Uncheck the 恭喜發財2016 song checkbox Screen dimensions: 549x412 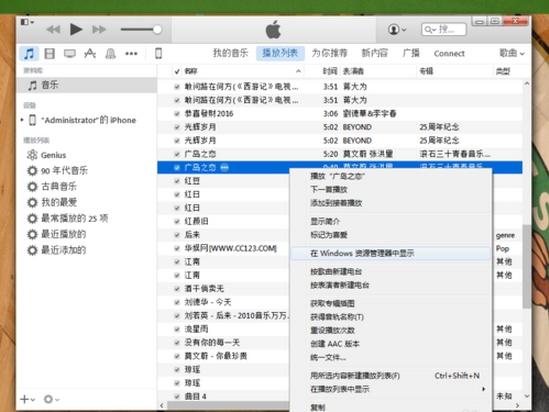(177, 114)
